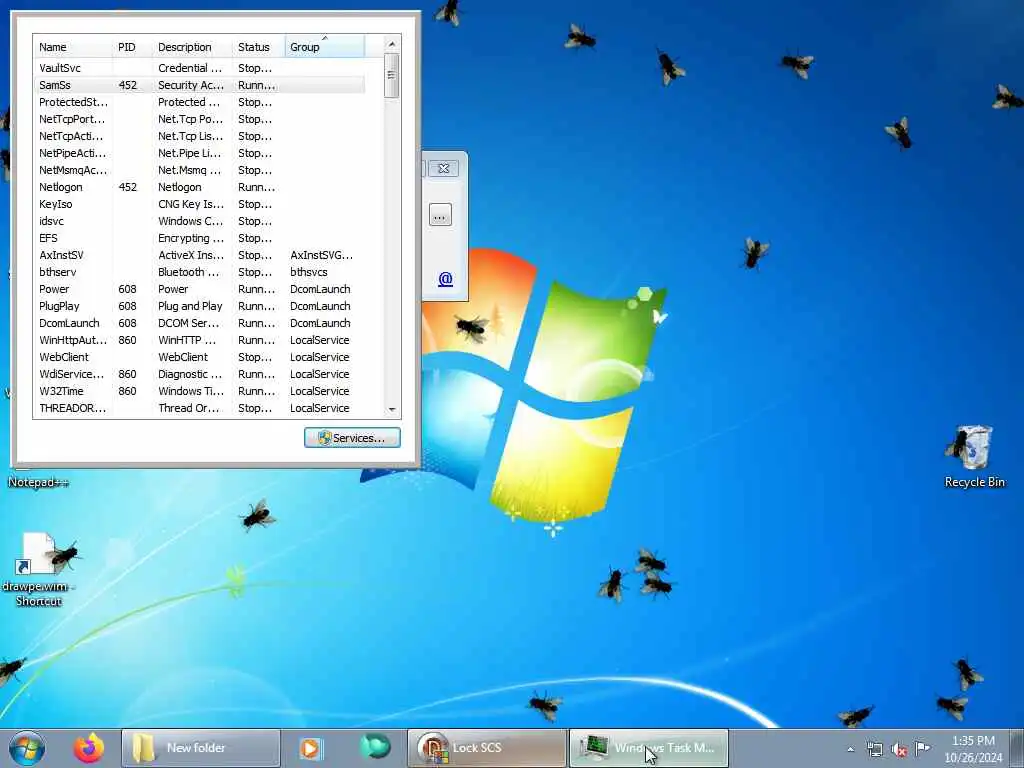Select the WinHttpAut... service row
The image size is (1024, 768).
point(199,340)
